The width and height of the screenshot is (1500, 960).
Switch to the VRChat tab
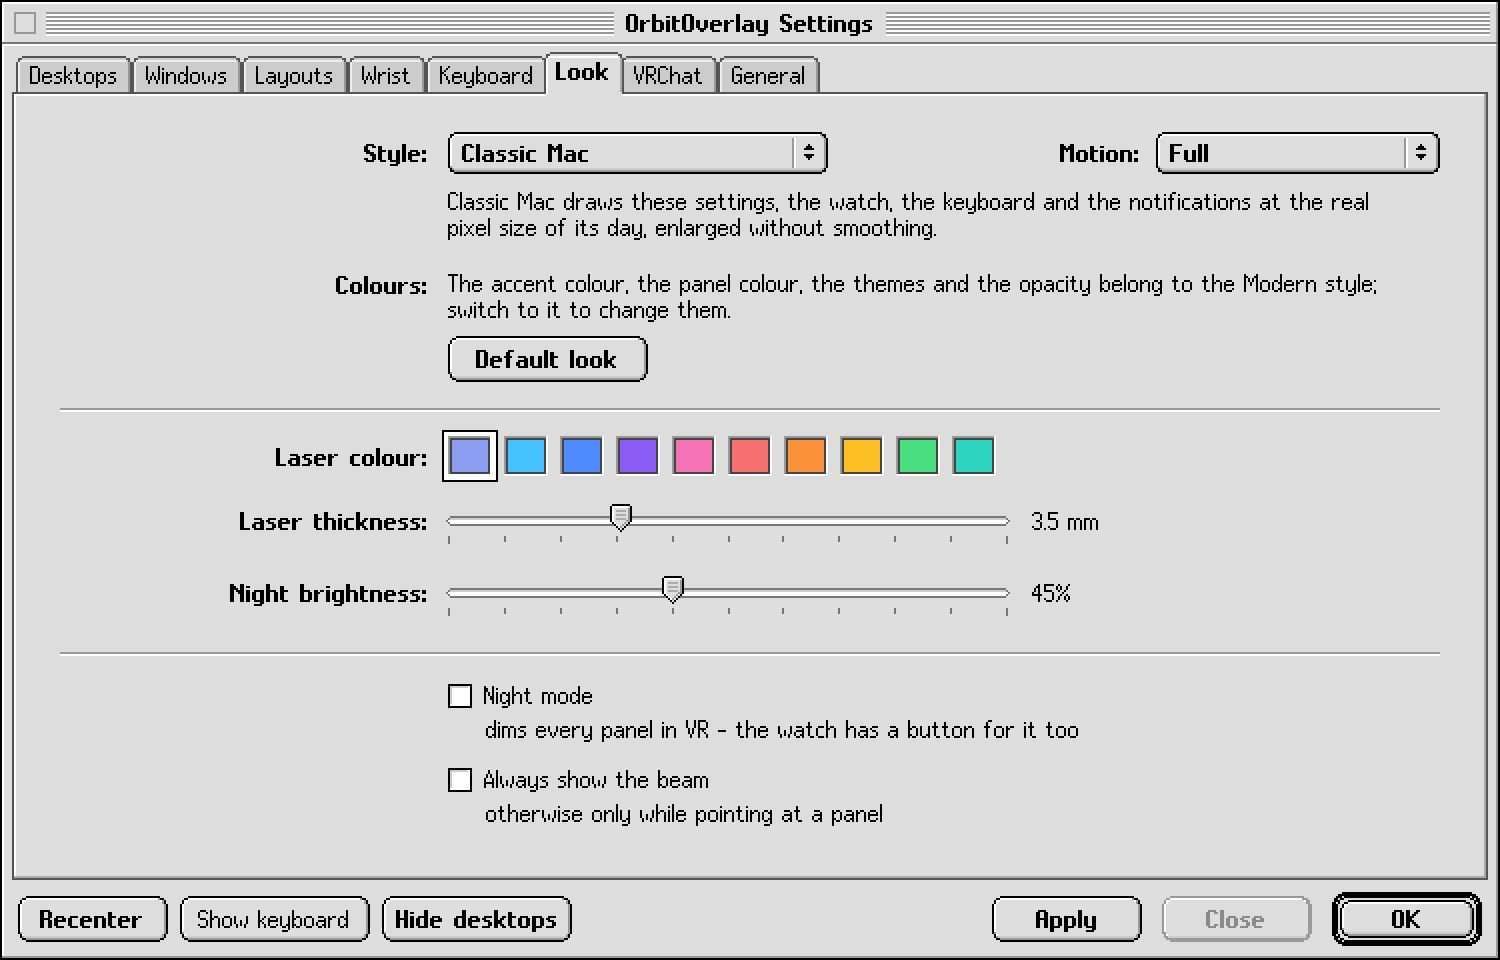(x=668, y=75)
